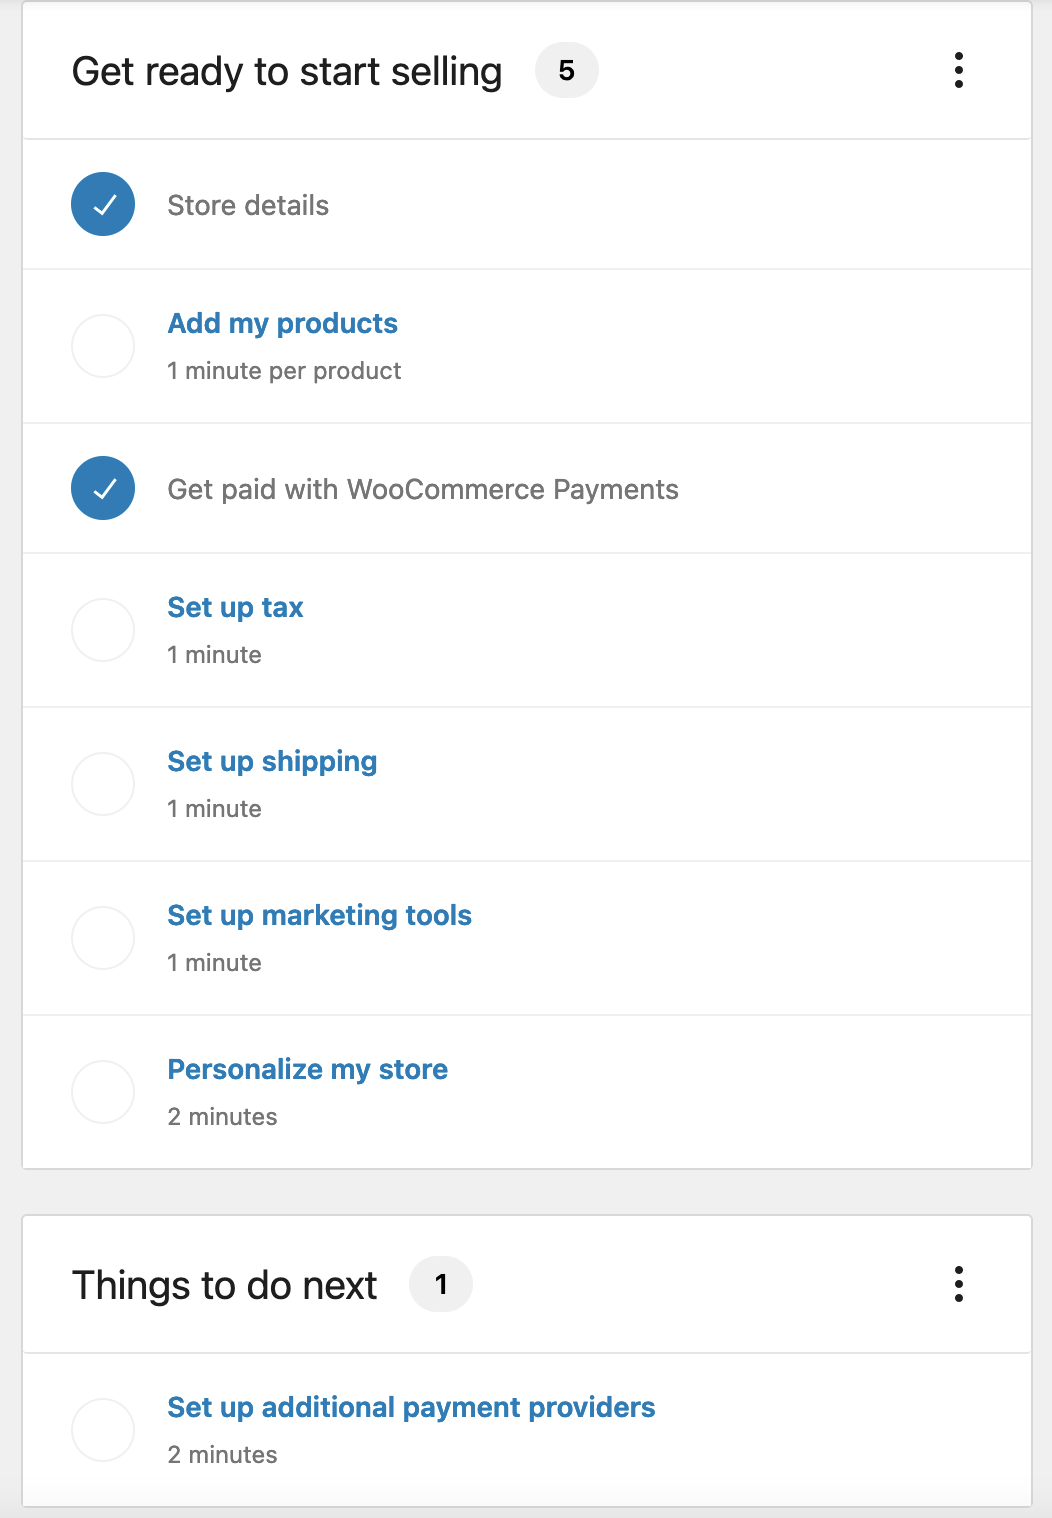Click the count badge showing 5
1052x1518 pixels.
pos(567,71)
